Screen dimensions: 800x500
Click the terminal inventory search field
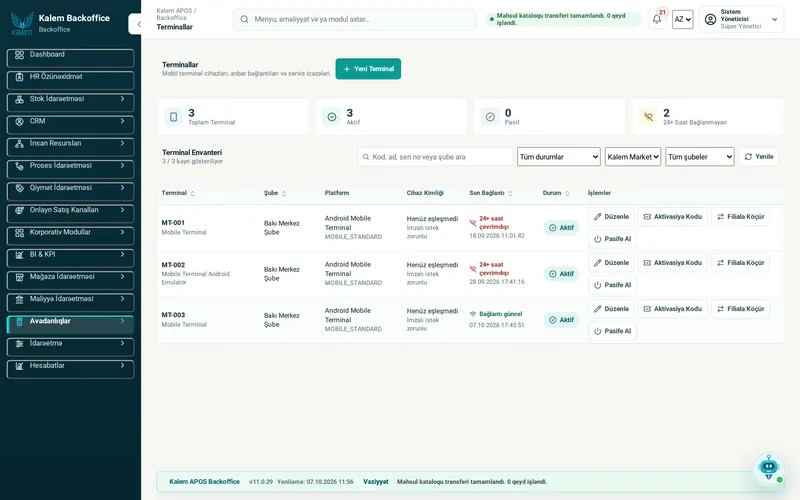435,157
